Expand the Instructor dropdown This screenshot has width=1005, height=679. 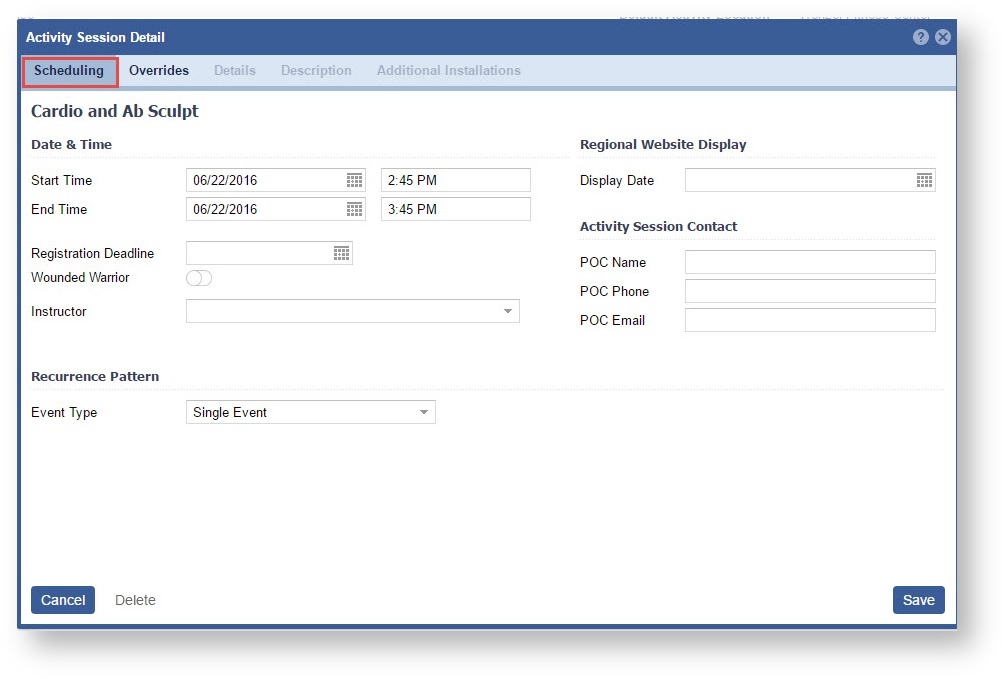pyautogui.click(x=508, y=312)
